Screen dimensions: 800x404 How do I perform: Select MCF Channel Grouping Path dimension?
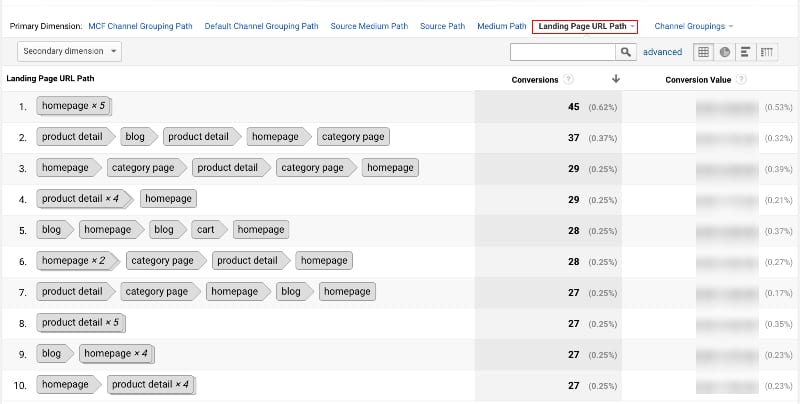coord(142,26)
